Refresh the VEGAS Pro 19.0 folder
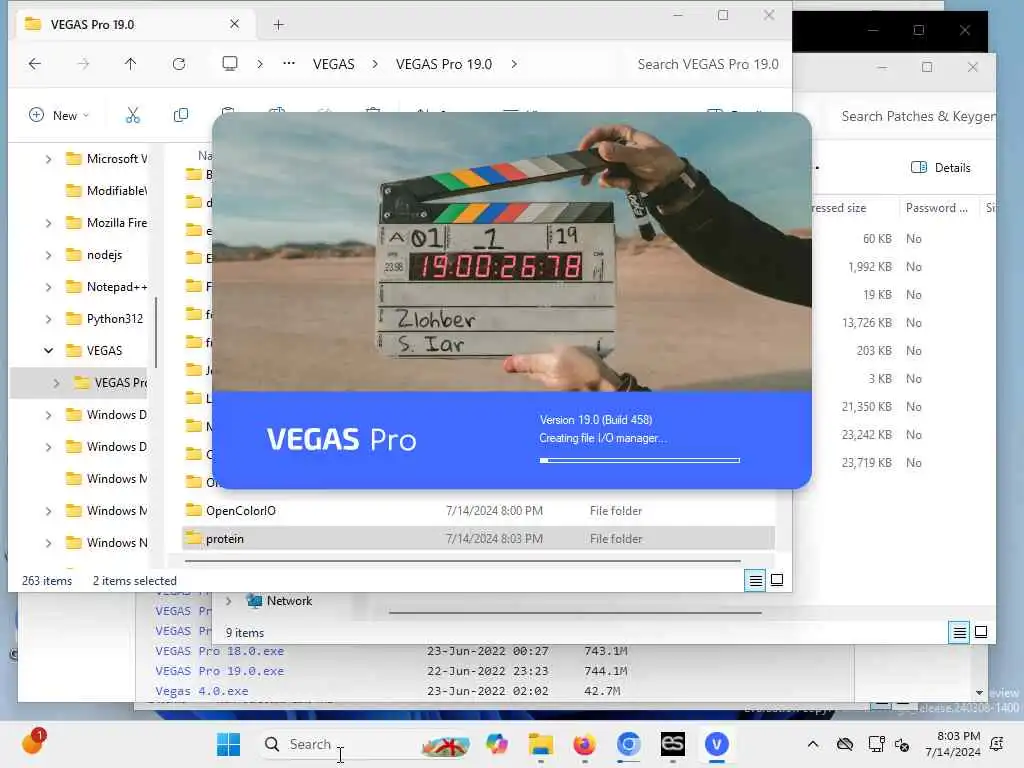The width and height of the screenshot is (1024, 768). click(179, 64)
